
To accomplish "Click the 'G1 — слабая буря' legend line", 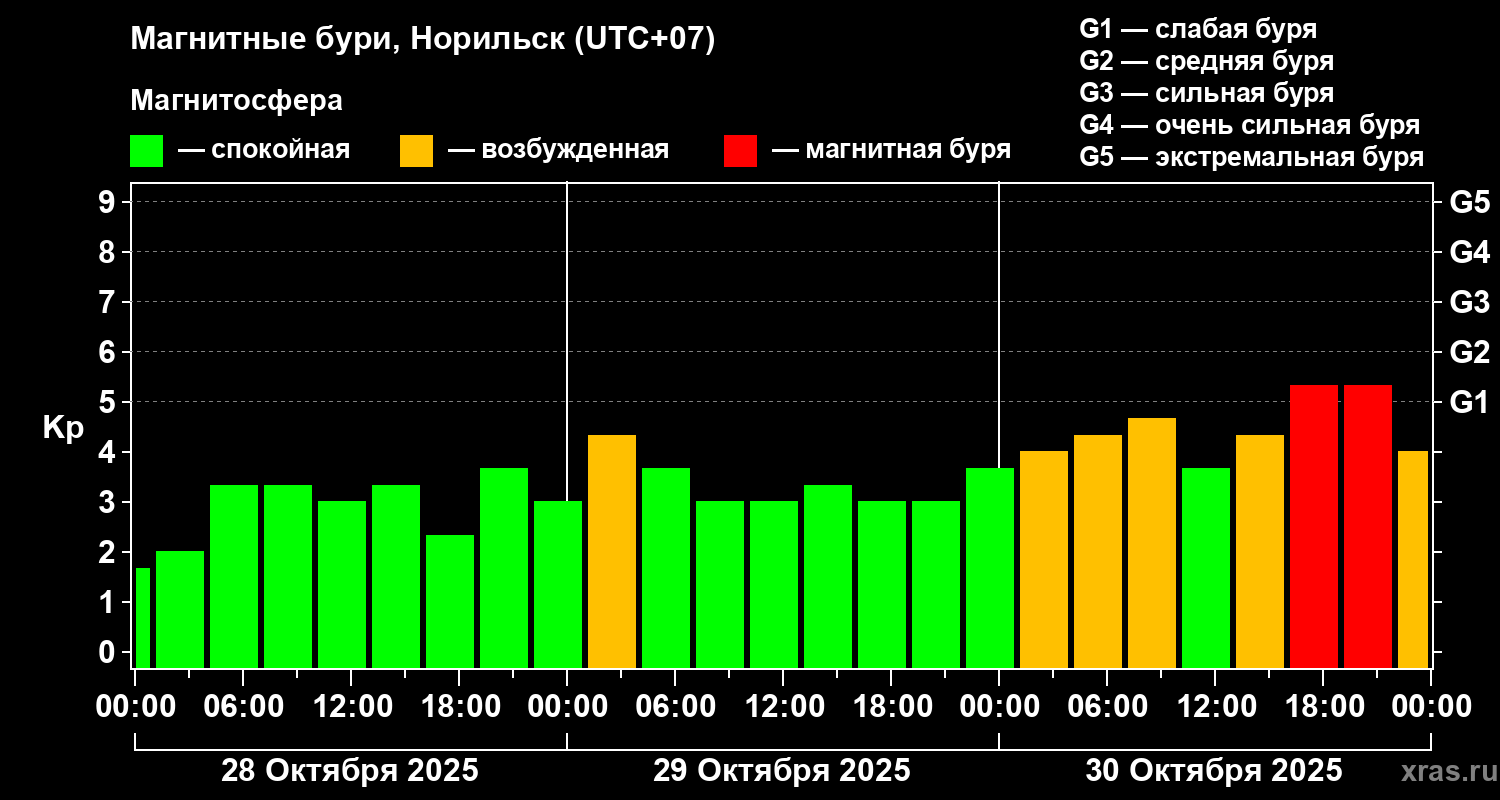I will pos(1198,29).
